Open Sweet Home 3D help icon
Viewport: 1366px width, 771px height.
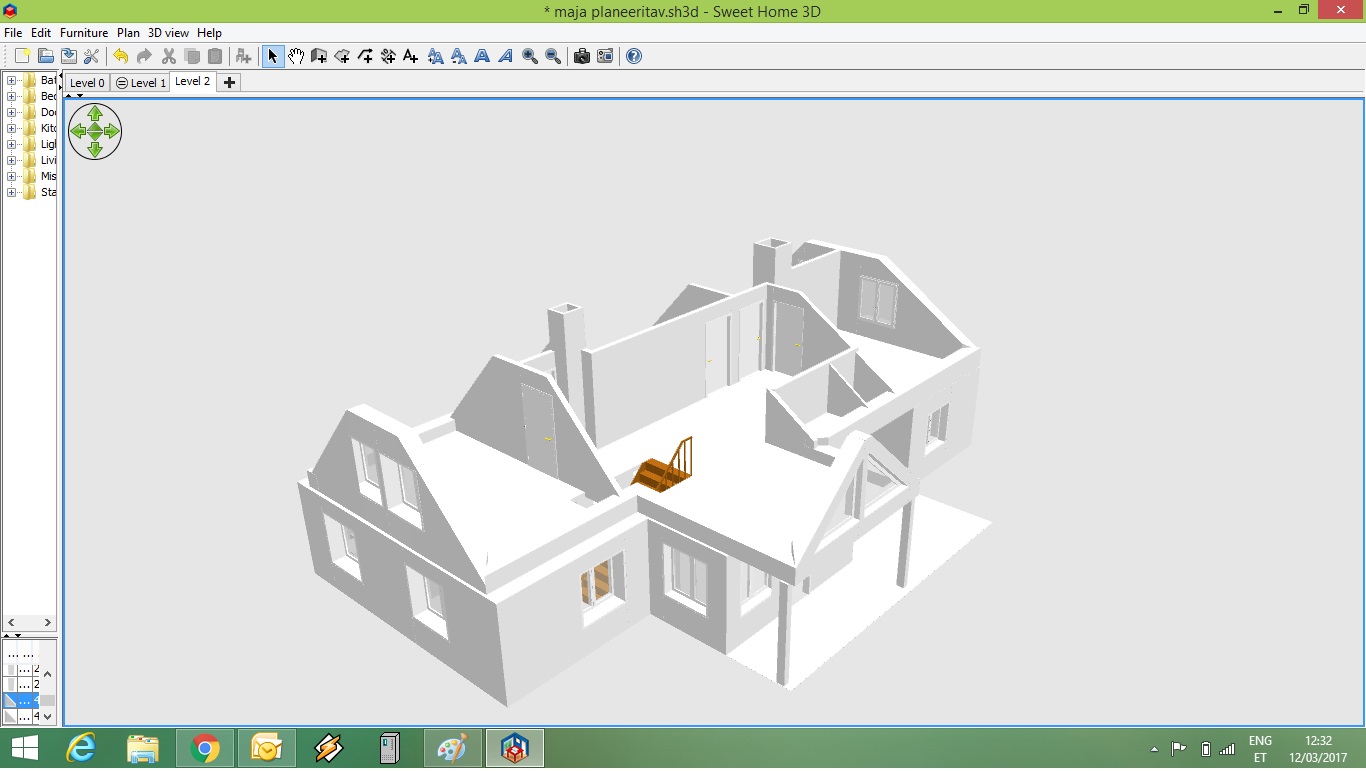coord(634,57)
